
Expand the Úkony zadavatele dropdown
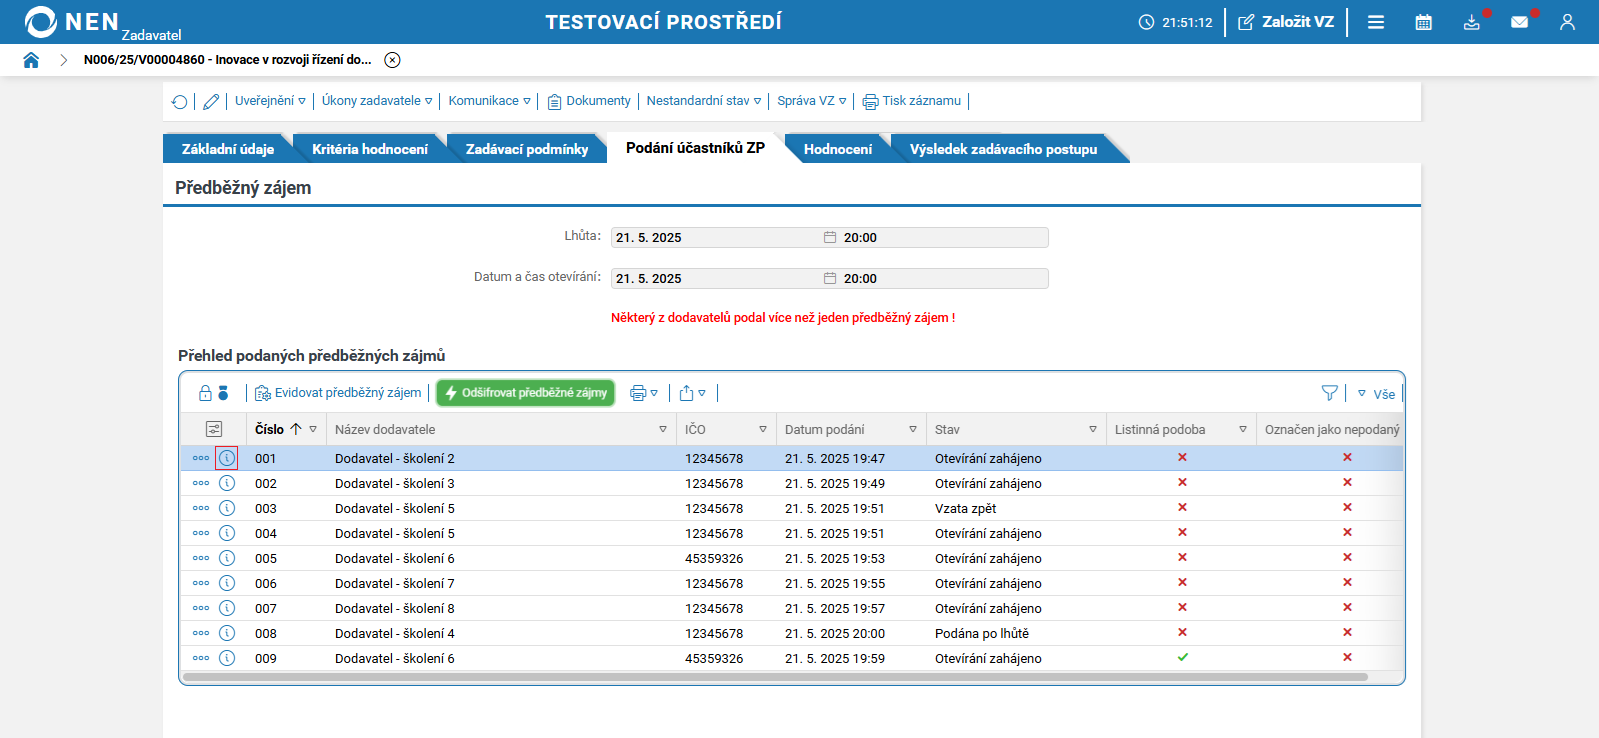click(376, 101)
